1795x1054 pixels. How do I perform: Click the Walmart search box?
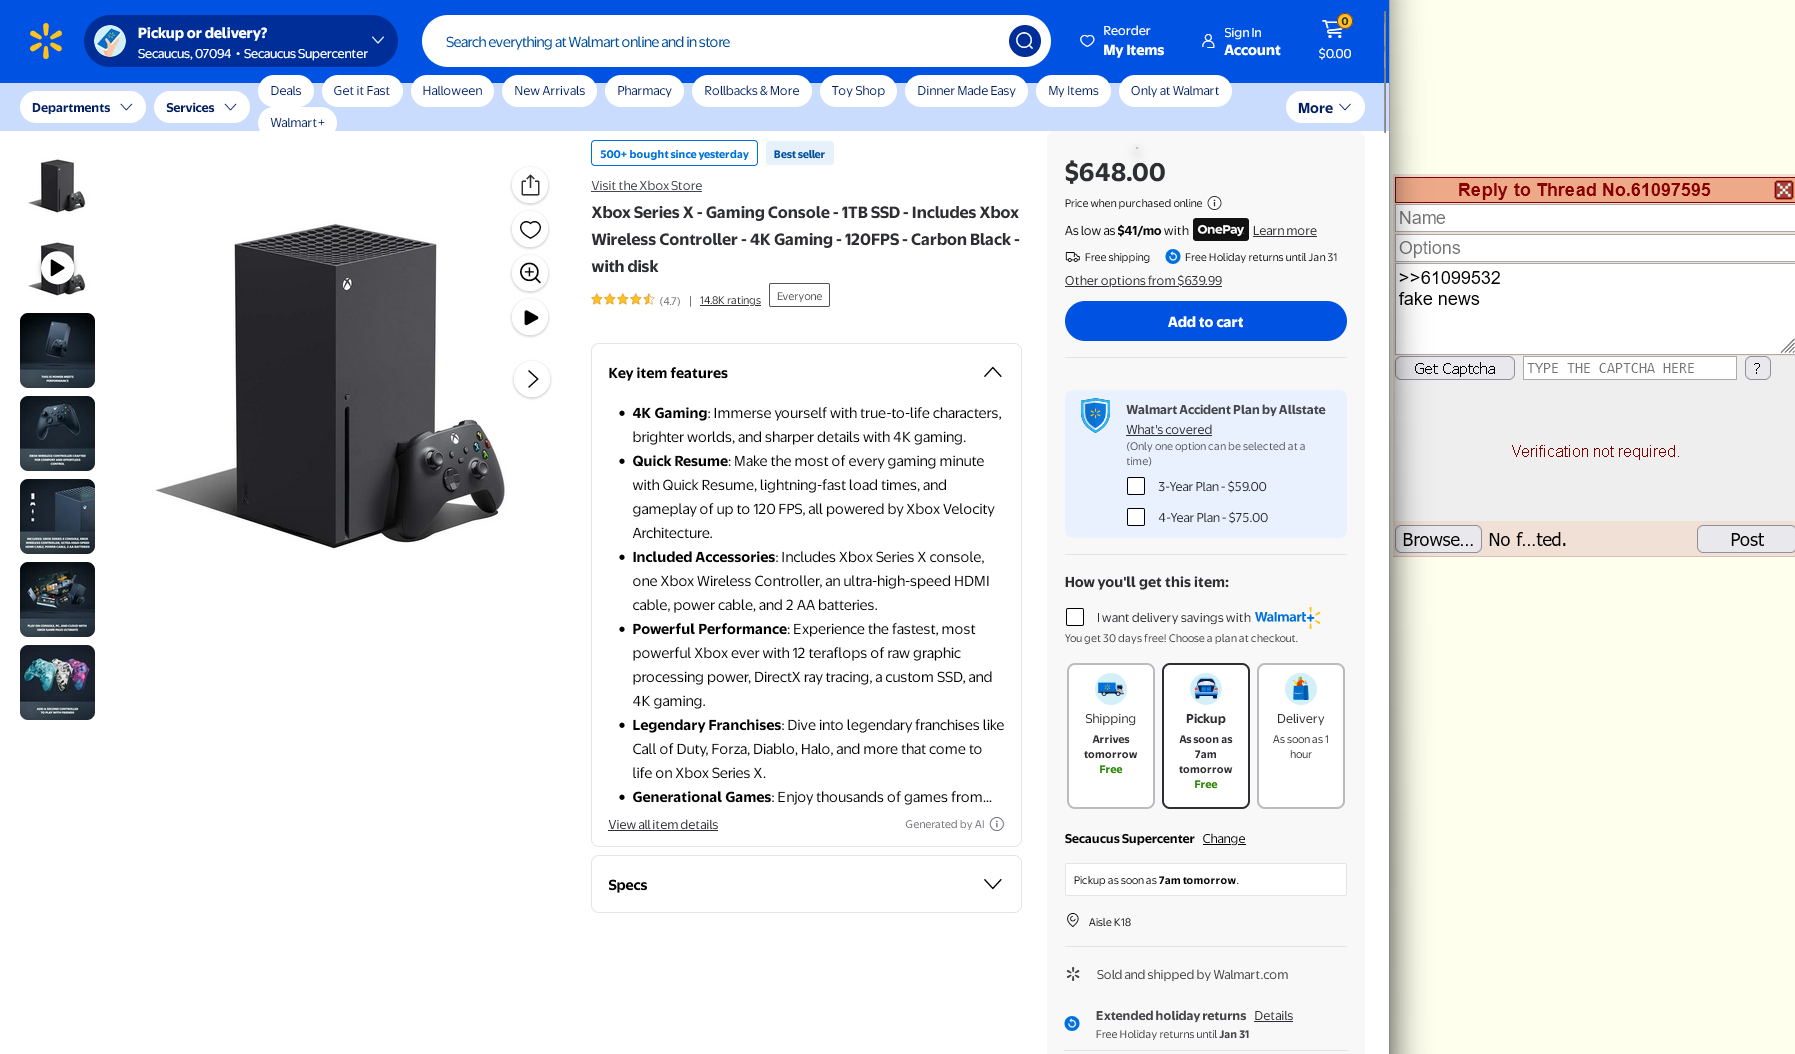click(720, 41)
